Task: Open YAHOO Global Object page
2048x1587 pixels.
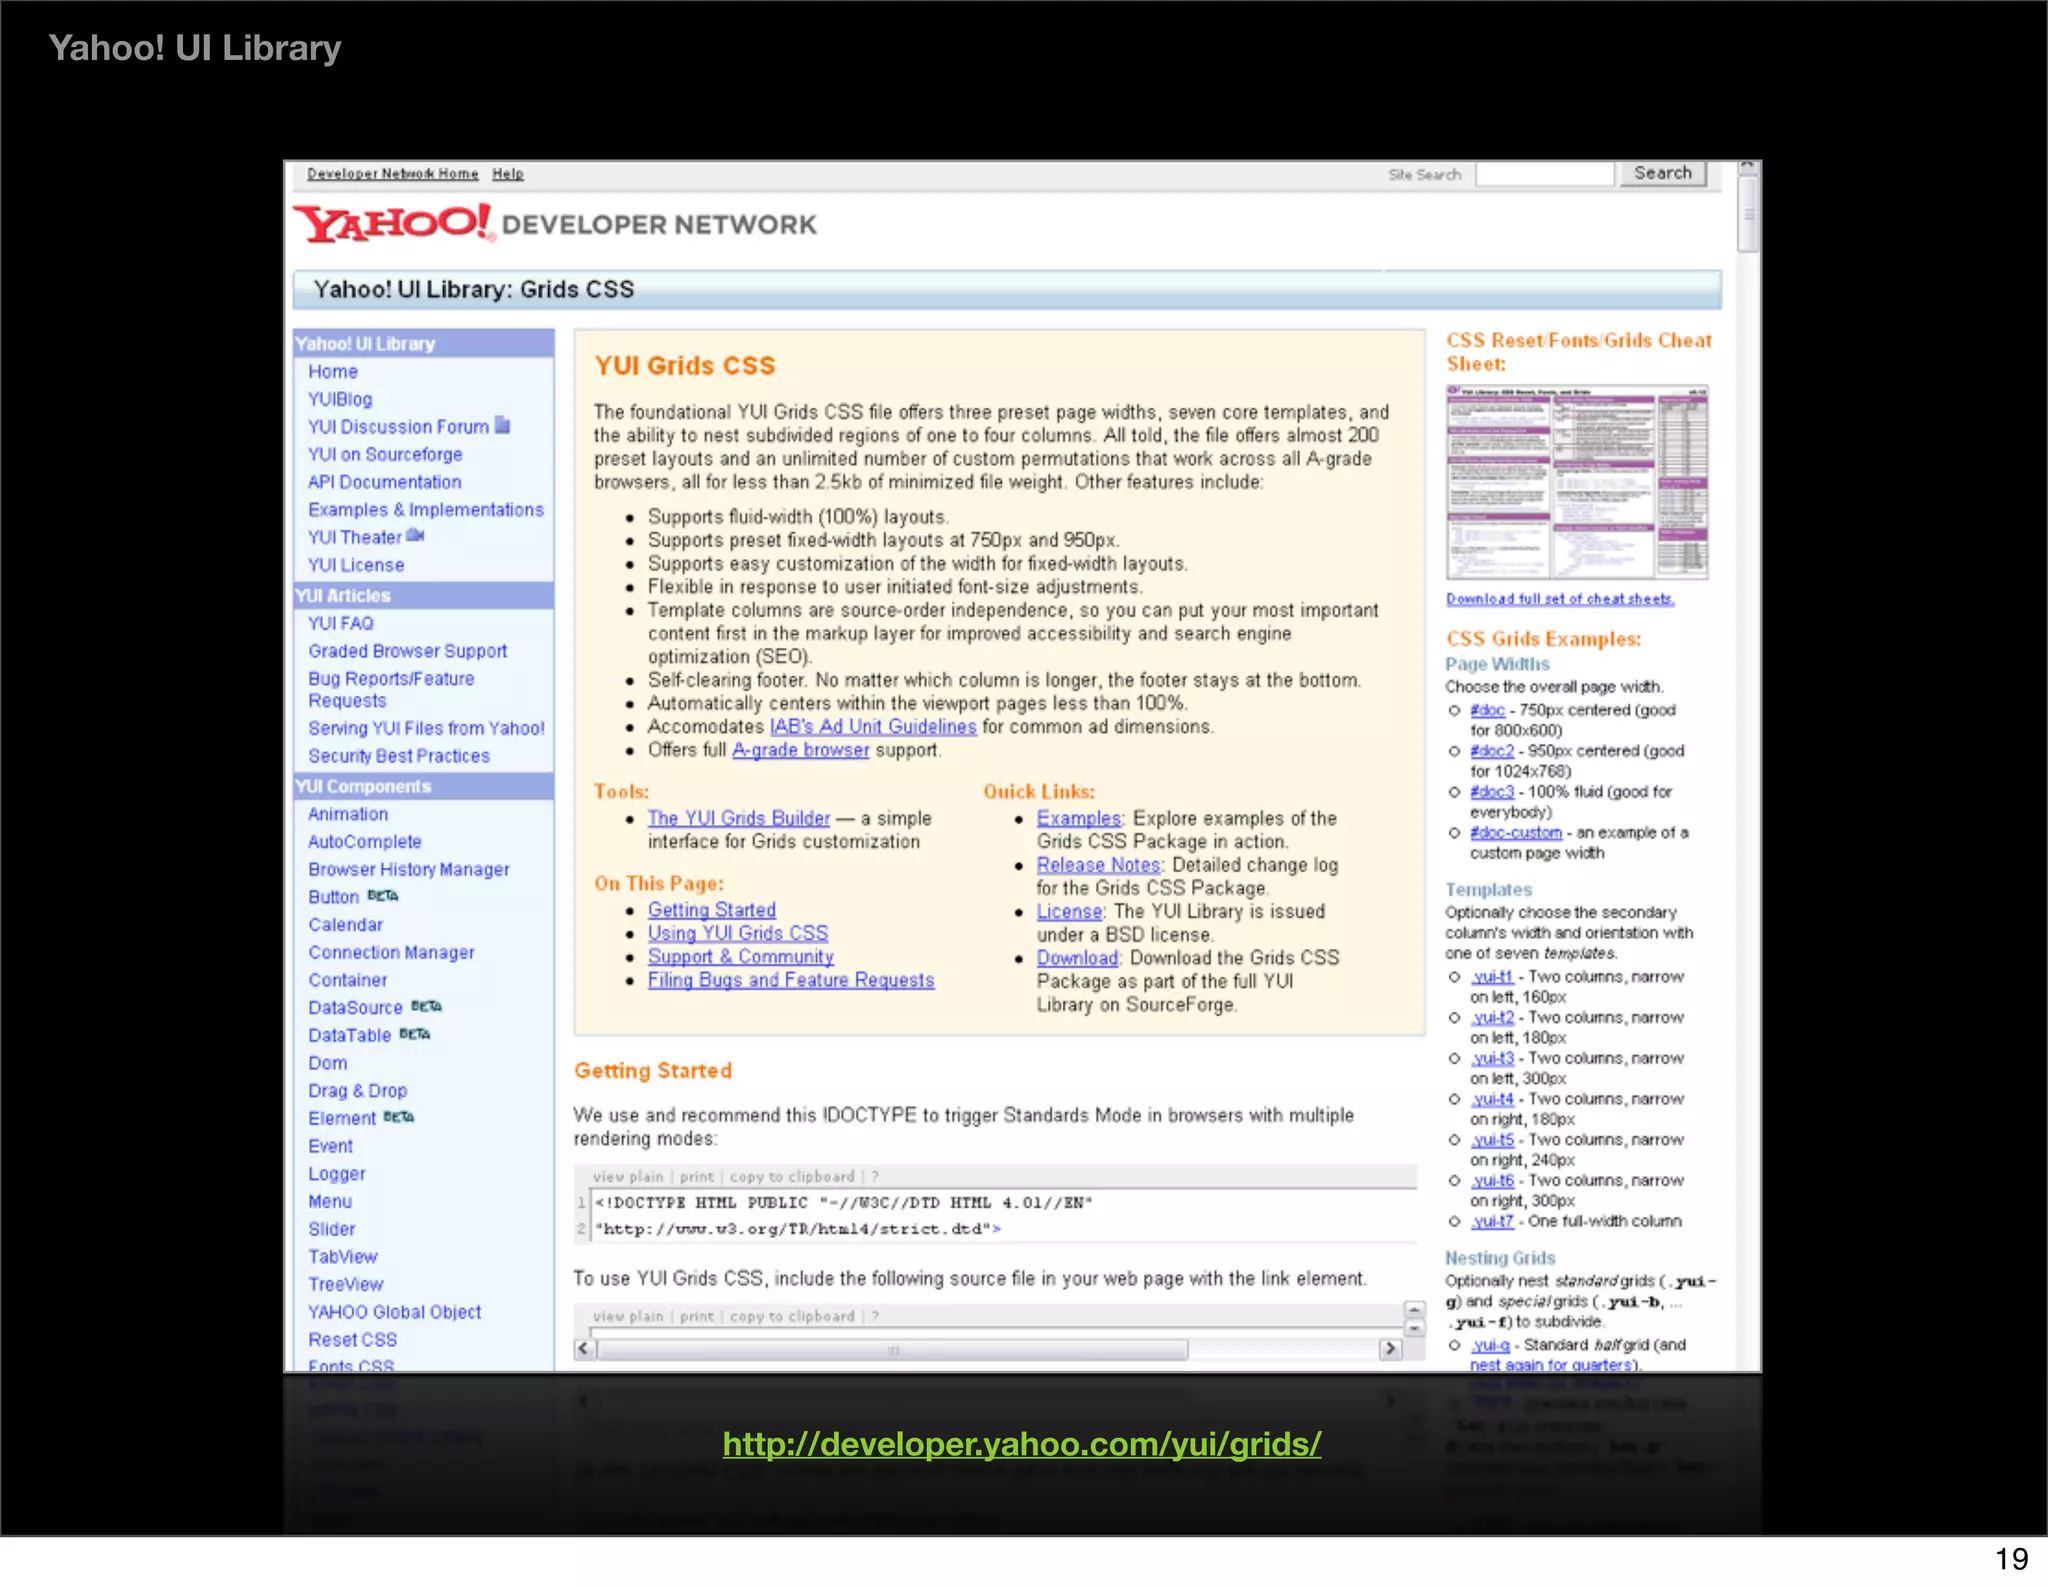Action: point(395,1312)
